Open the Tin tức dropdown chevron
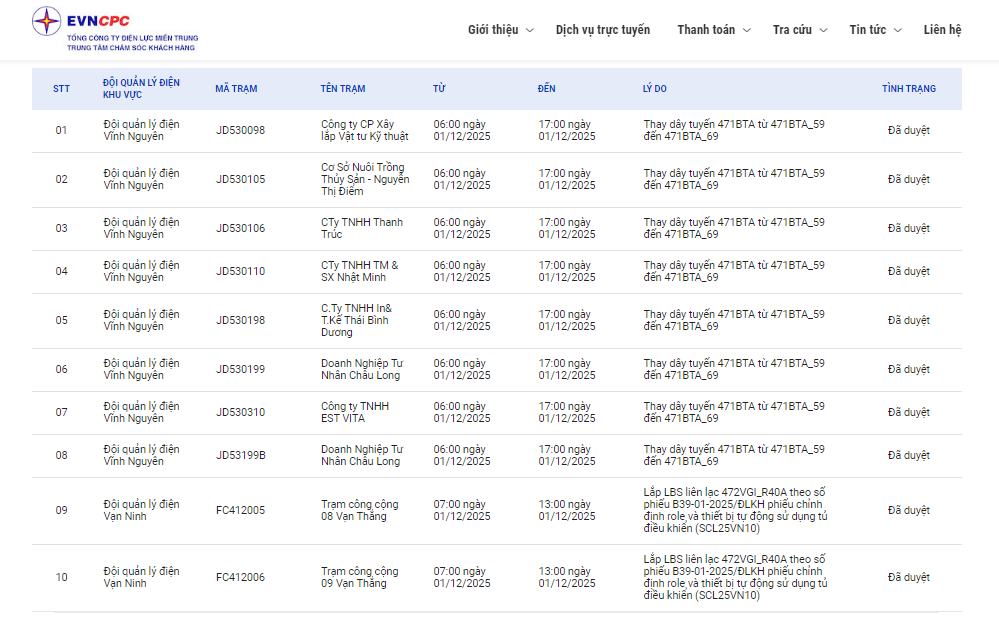The image size is (999, 617). 898,30
